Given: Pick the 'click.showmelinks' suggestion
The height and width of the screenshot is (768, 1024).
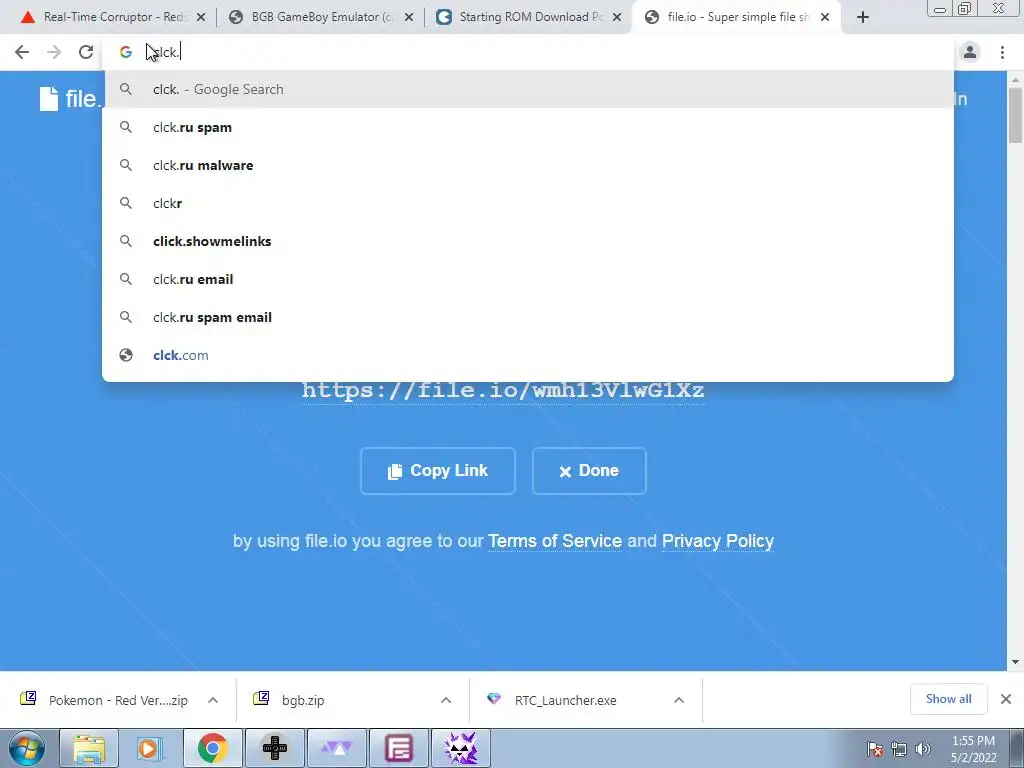Looking at the screenshot, I should (528, 241).
